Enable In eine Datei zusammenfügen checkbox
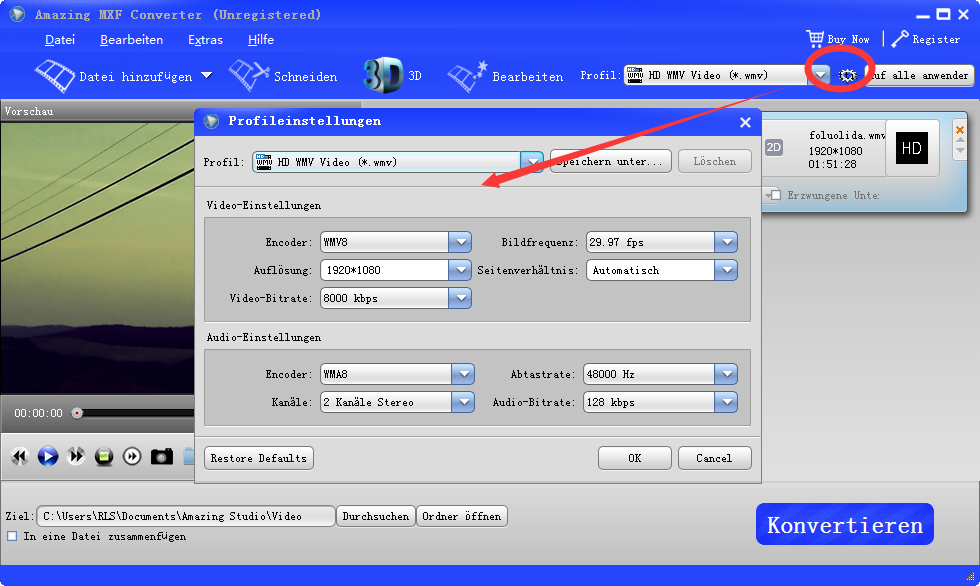Viewport: 980px width, 586px height. (12, 536)
